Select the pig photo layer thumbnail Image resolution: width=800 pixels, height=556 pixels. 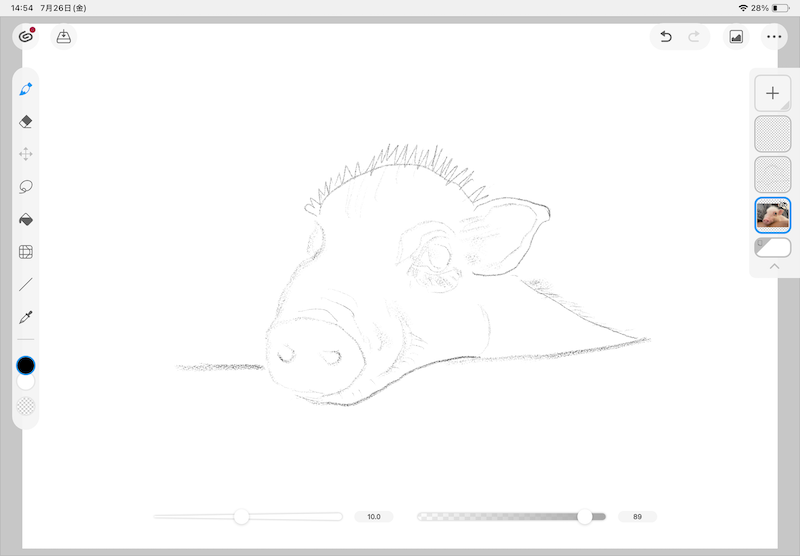(772, 215)
